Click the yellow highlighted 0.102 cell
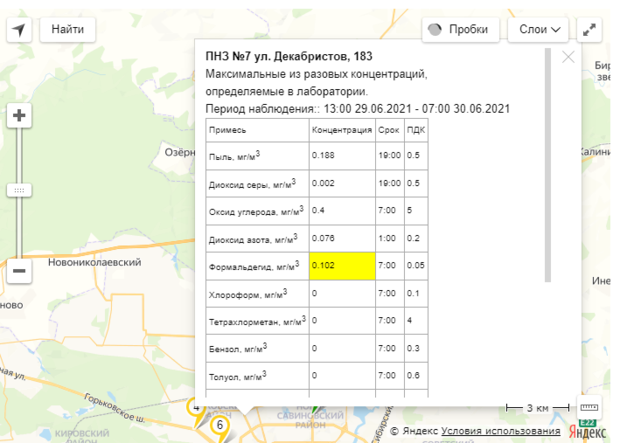This screenshot has width=620, height=443. 341,267
